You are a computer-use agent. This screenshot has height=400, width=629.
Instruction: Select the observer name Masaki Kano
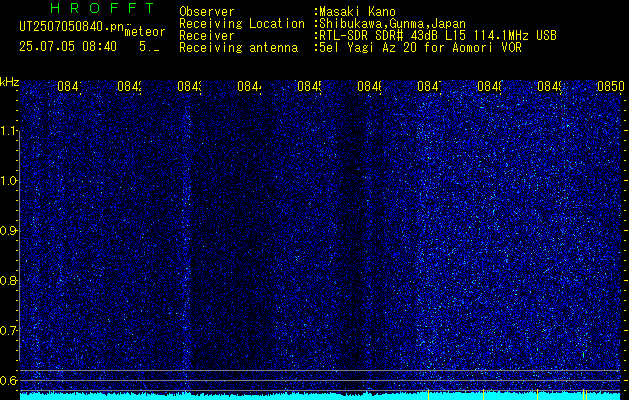357,12
